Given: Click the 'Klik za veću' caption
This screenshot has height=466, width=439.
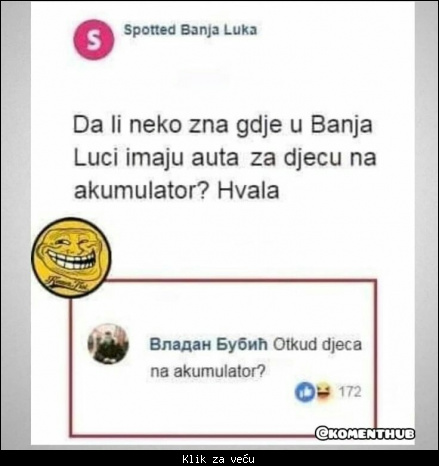Looking at the screenshot, I should 218,459.
